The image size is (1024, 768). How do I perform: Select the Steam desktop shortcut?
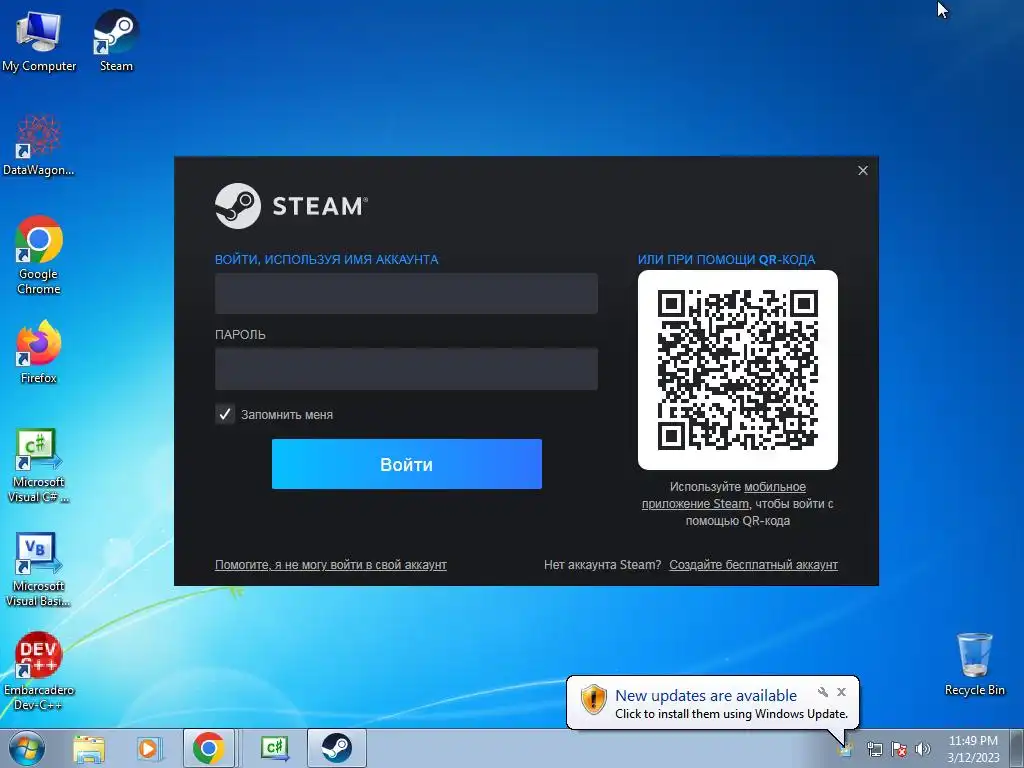tap(116, 40)
